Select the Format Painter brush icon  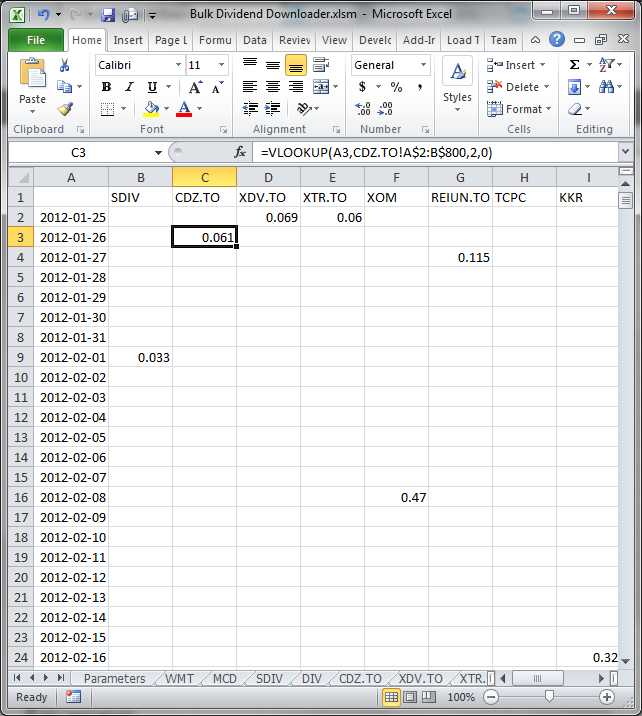pyautogui.click(x=65, y=109)
